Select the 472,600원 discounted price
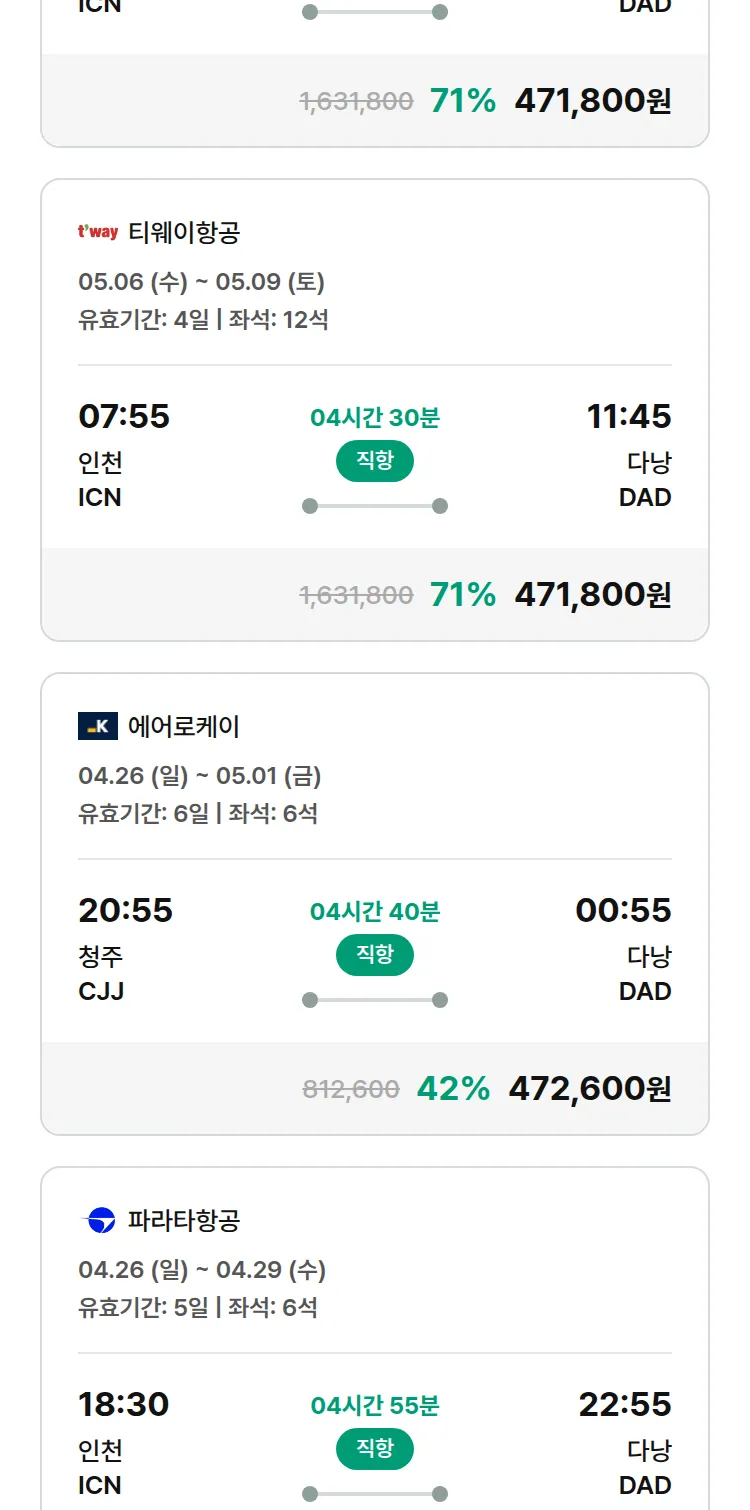 590,1088
